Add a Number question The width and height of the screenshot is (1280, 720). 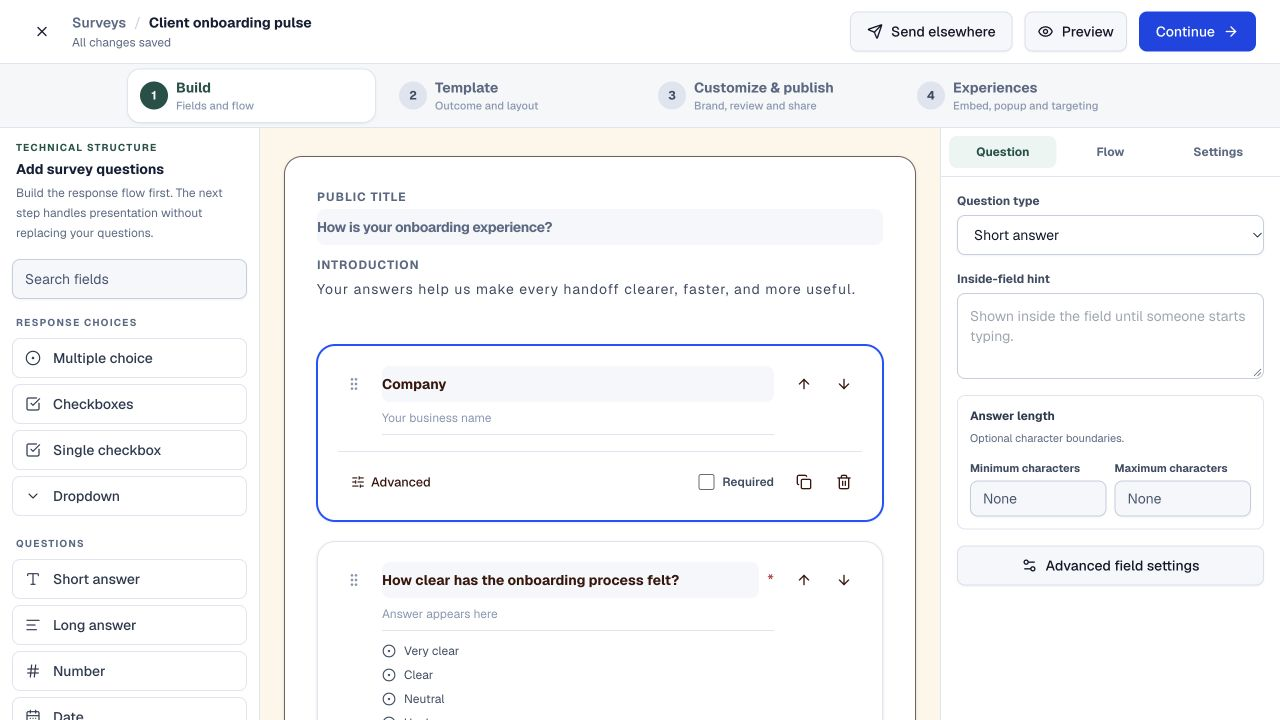click(x=129, y=671)
